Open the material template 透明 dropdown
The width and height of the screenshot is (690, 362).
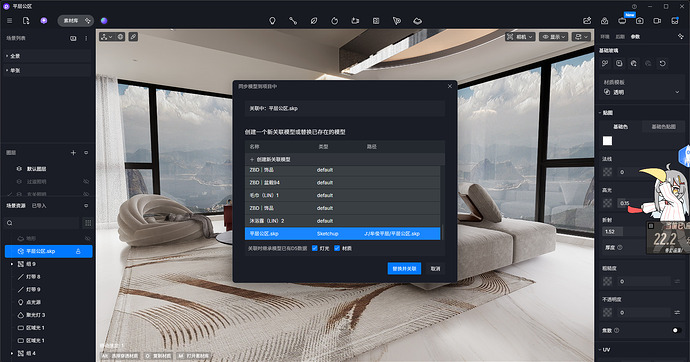pos(642,92)
